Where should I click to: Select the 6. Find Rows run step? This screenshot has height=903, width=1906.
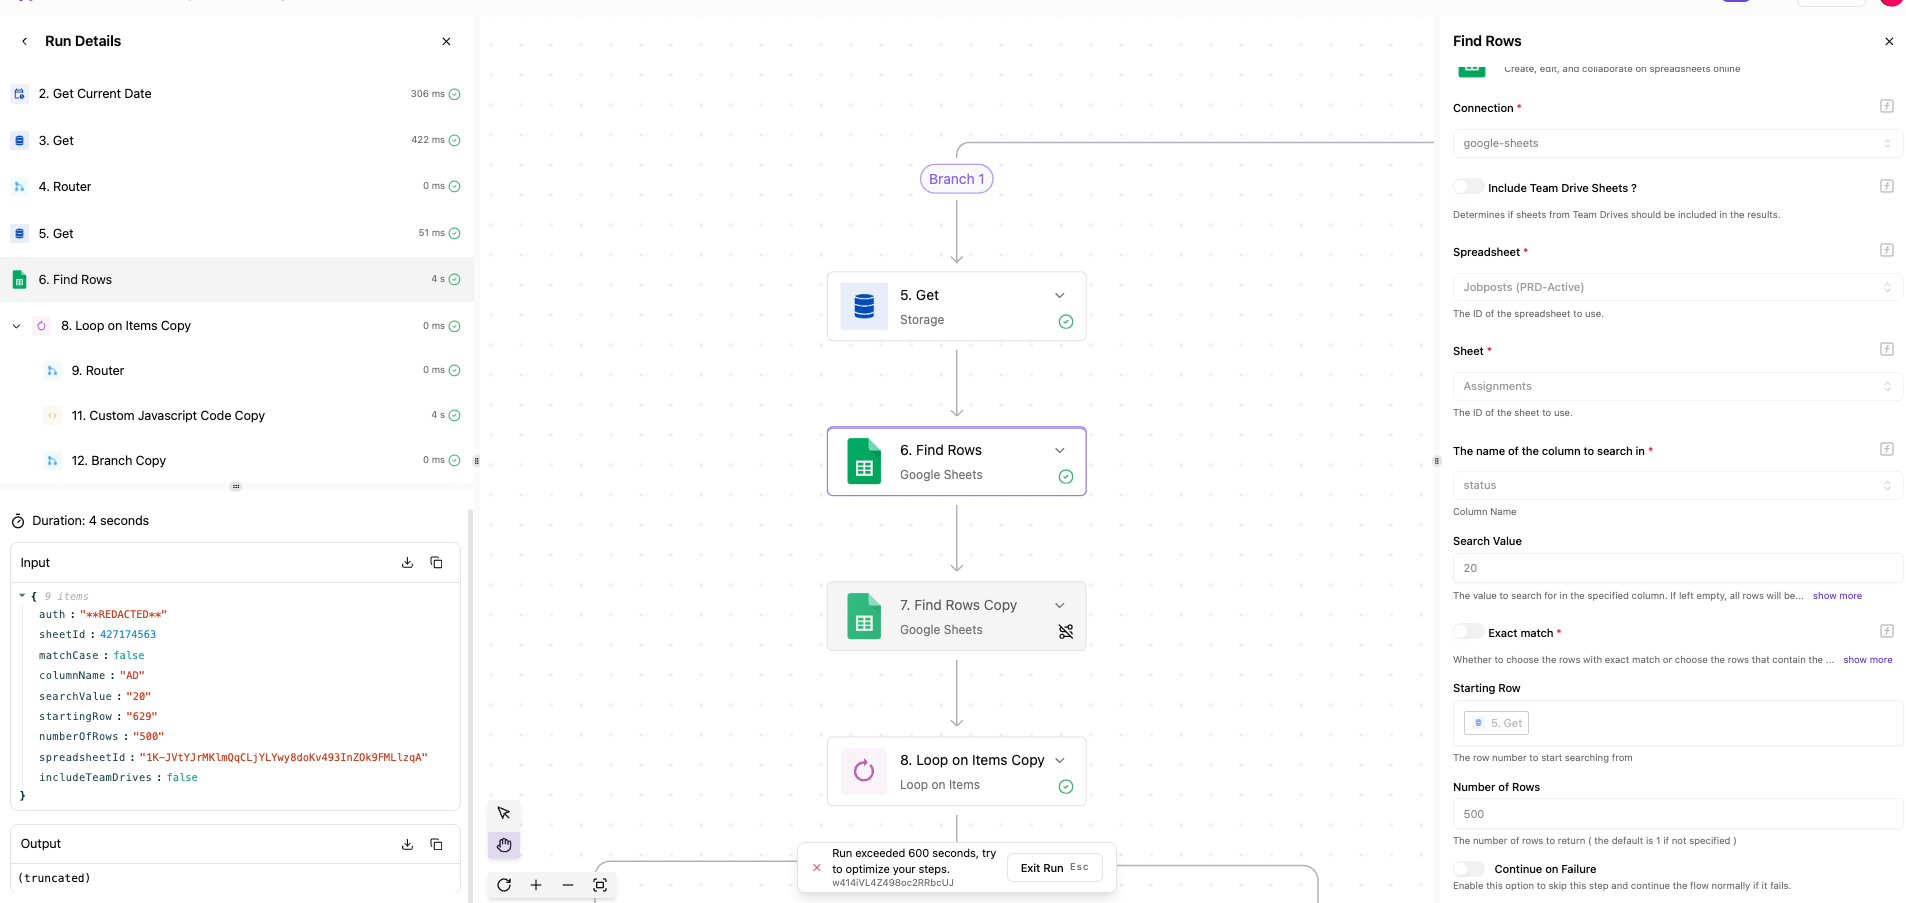[76, 280]
